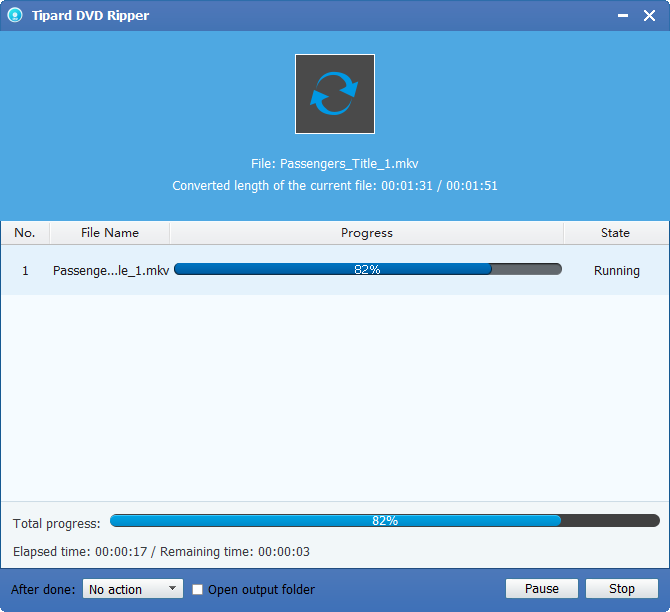Click the Tipard app logo in title bar
This screenshot has height=612, width=670.
click(x=15, y=17)
